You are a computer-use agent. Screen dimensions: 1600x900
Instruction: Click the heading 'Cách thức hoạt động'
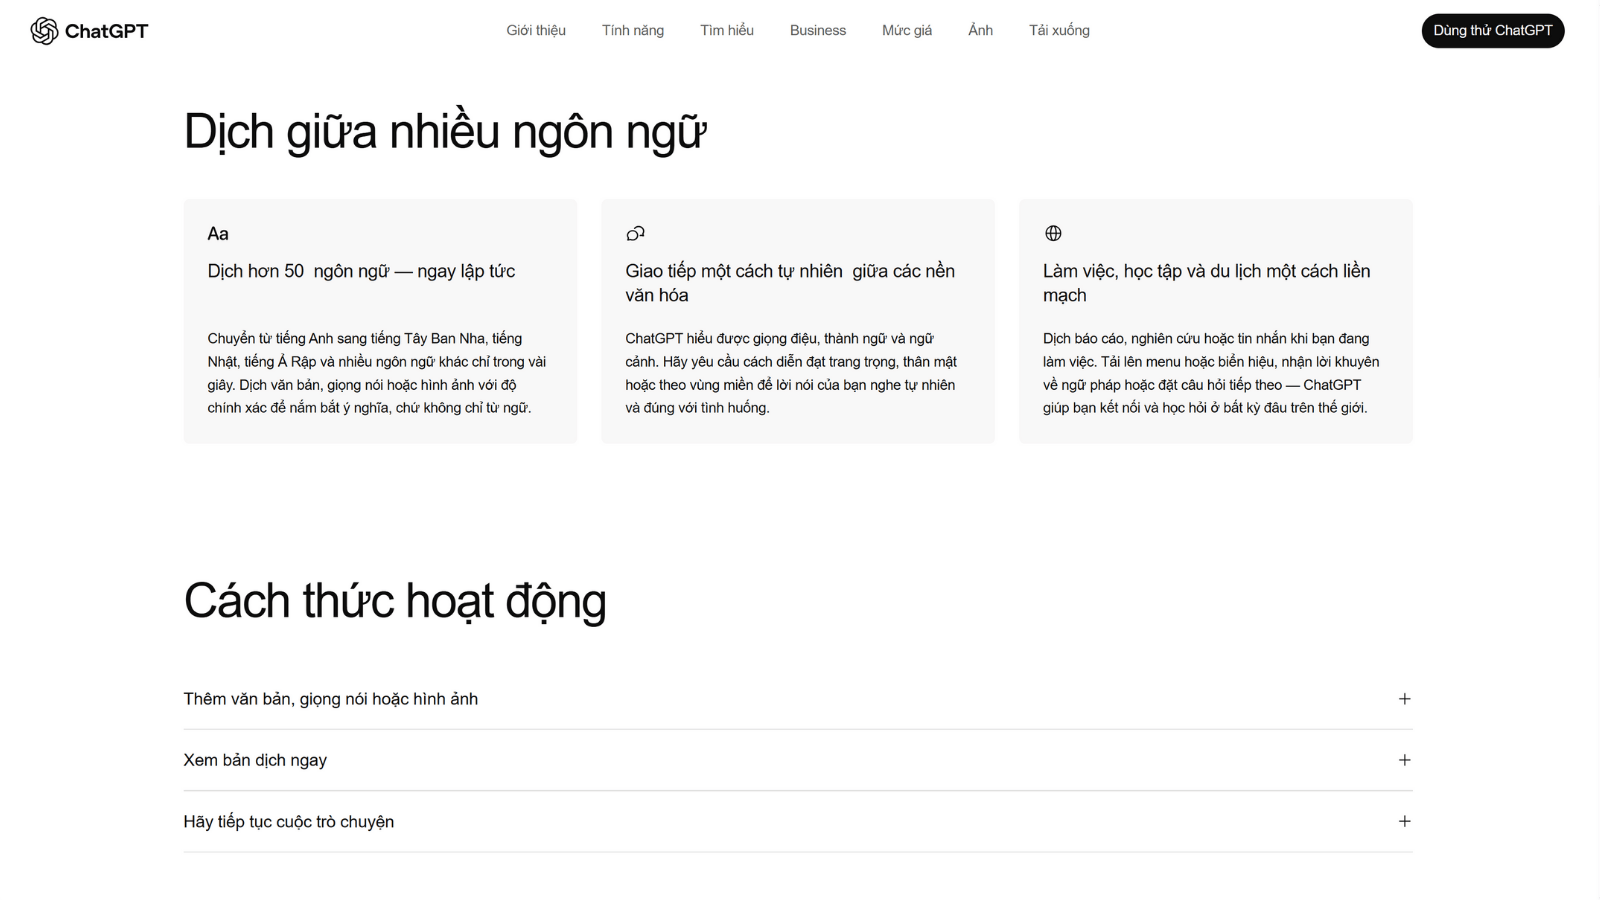(x=394, y=600)
